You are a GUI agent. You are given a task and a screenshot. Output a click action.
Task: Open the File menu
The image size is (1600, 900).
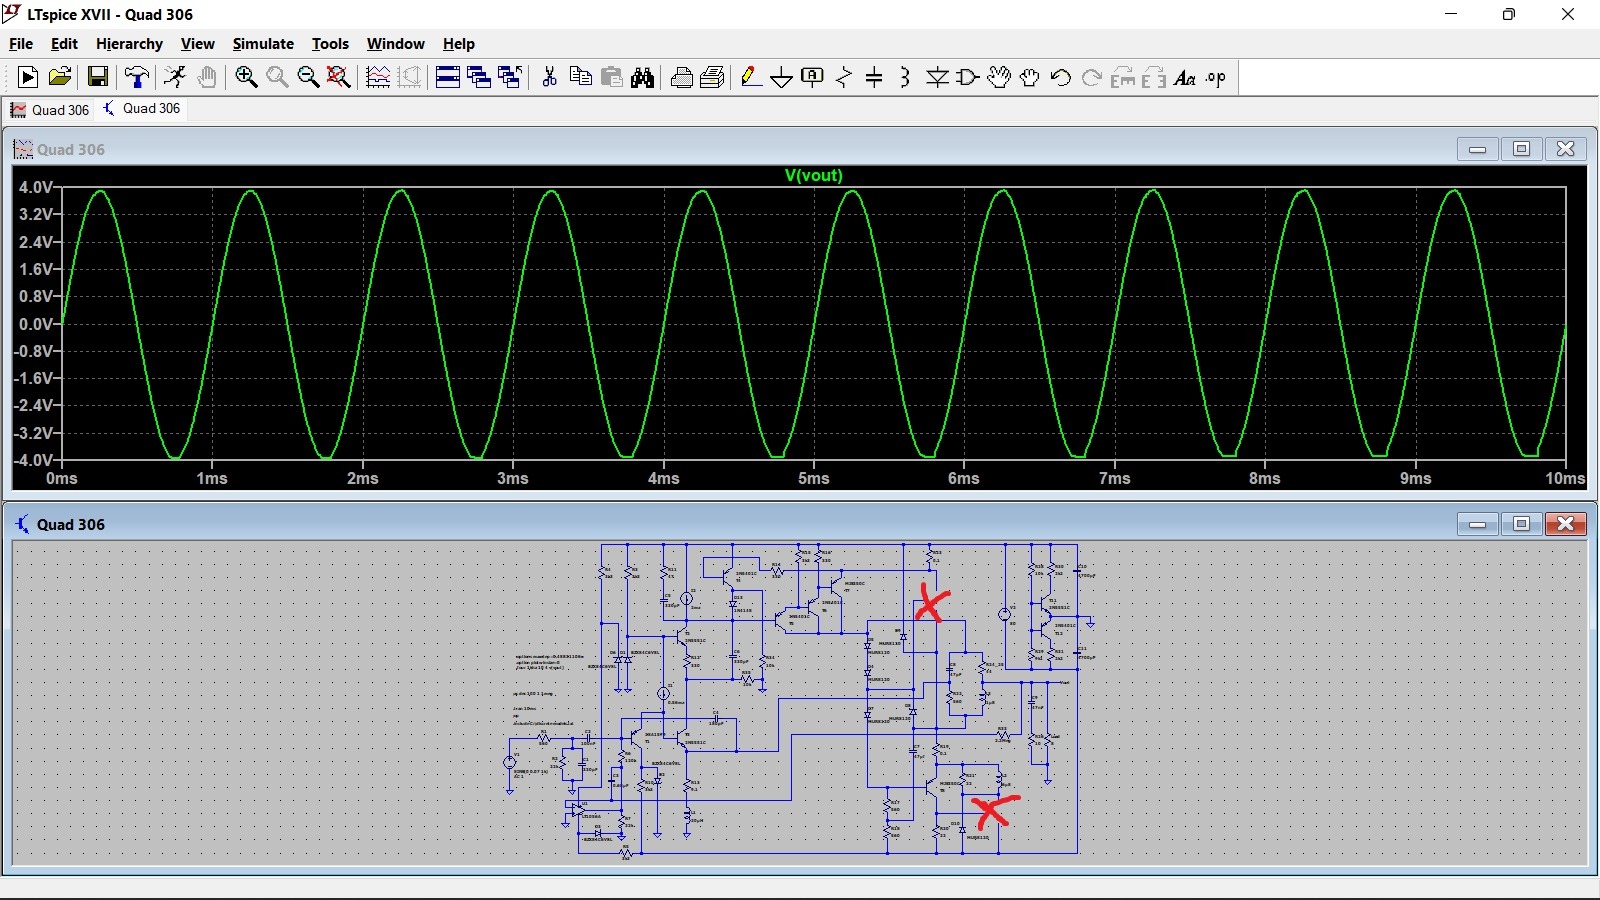21,44
